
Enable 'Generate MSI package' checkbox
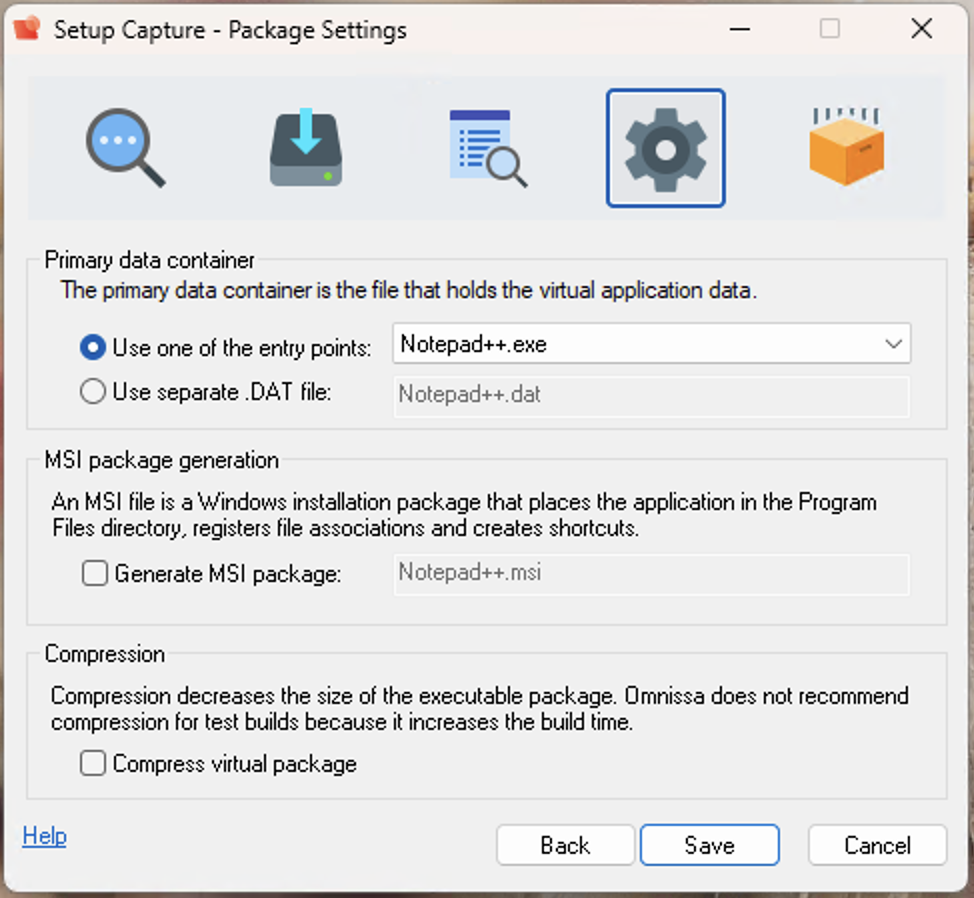pos(95,573)
